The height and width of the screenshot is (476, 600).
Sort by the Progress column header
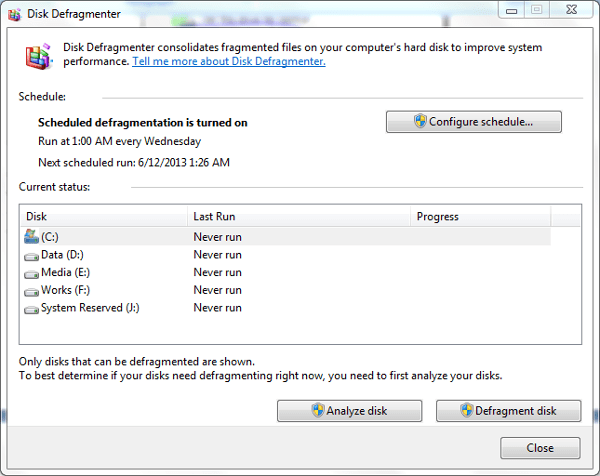(481, 216)
